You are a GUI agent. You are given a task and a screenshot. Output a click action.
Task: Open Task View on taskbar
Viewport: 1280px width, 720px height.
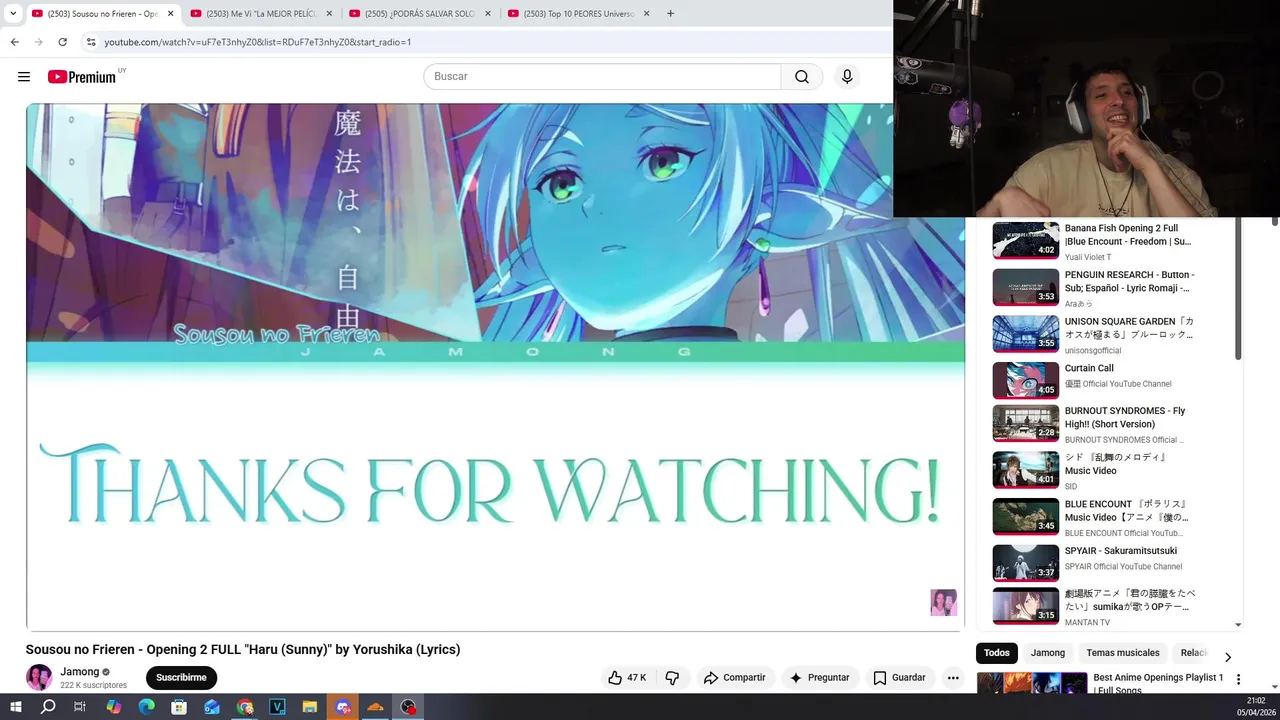(80, 707)
